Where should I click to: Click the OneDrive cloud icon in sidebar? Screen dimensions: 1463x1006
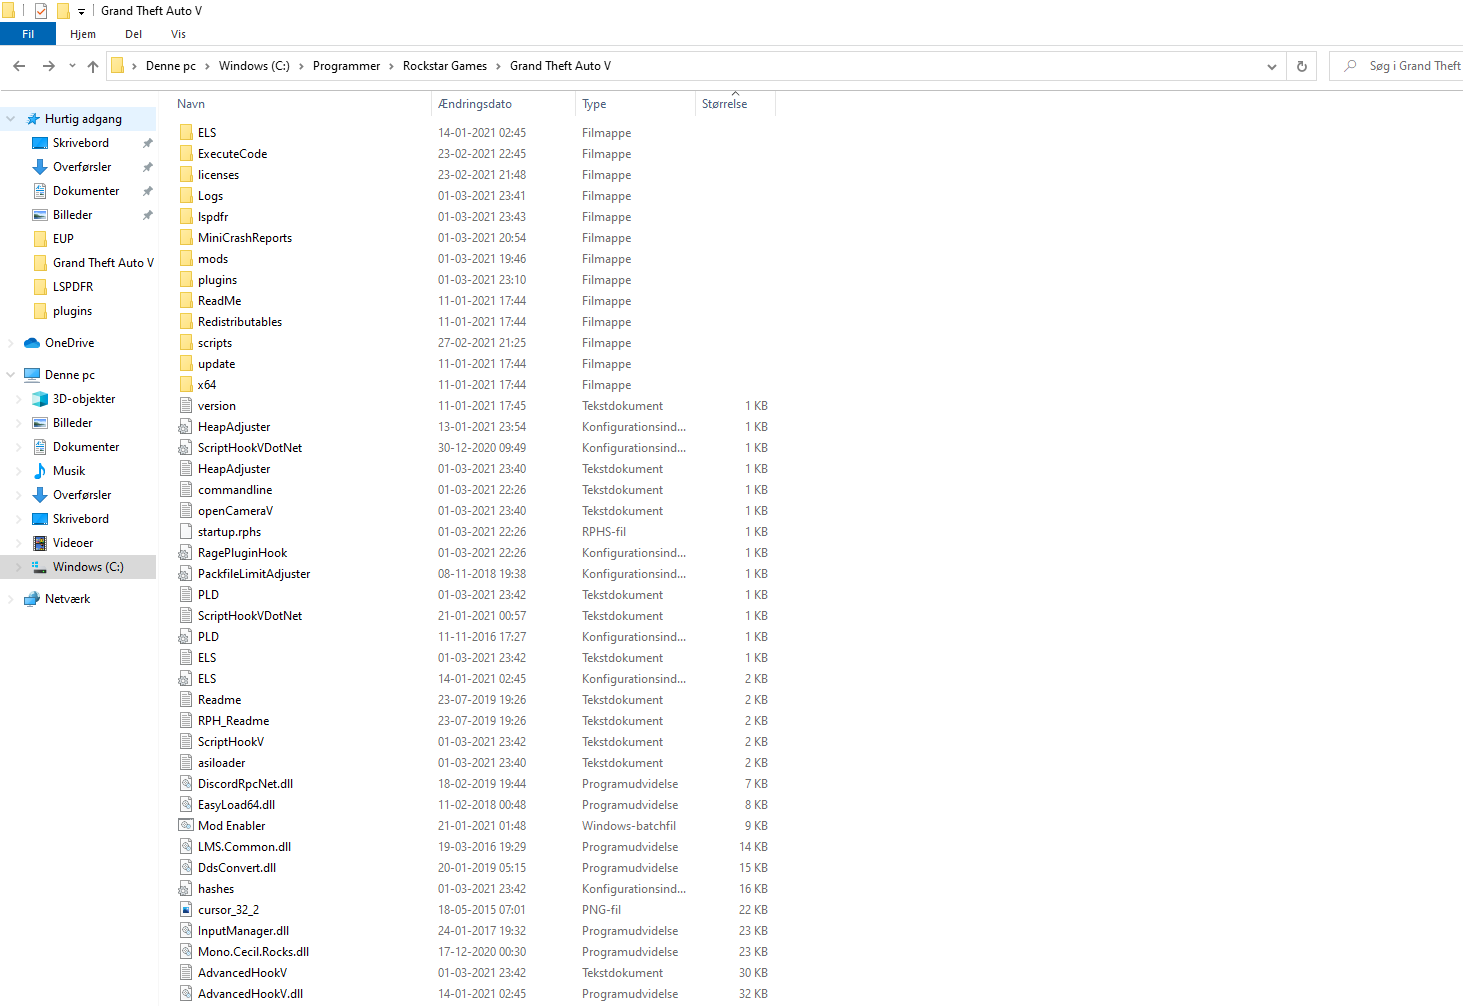32,343
